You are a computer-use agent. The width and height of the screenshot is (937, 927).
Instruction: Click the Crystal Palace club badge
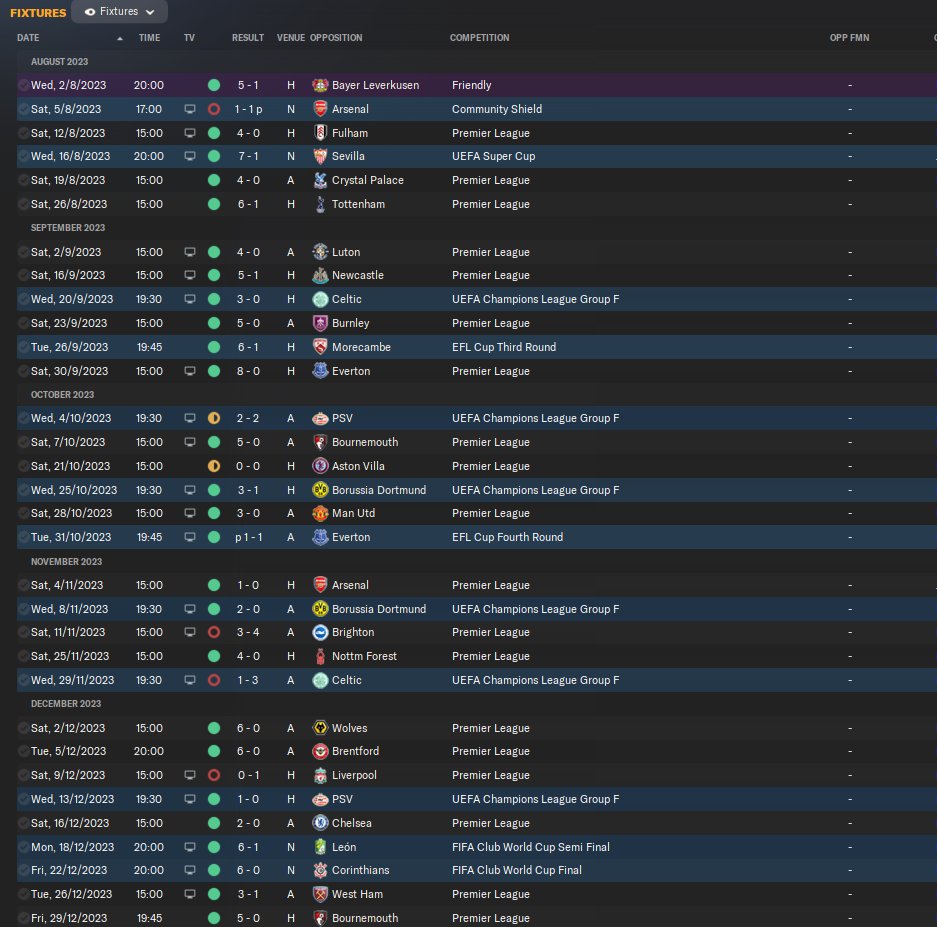pyautogui.click(x=320, y=180)
